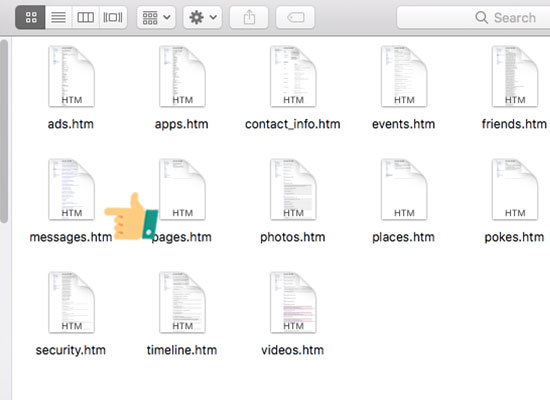This screenshot has width=550, height=400.
Task: Select the security.htm file icon
Action: point(72,302)
